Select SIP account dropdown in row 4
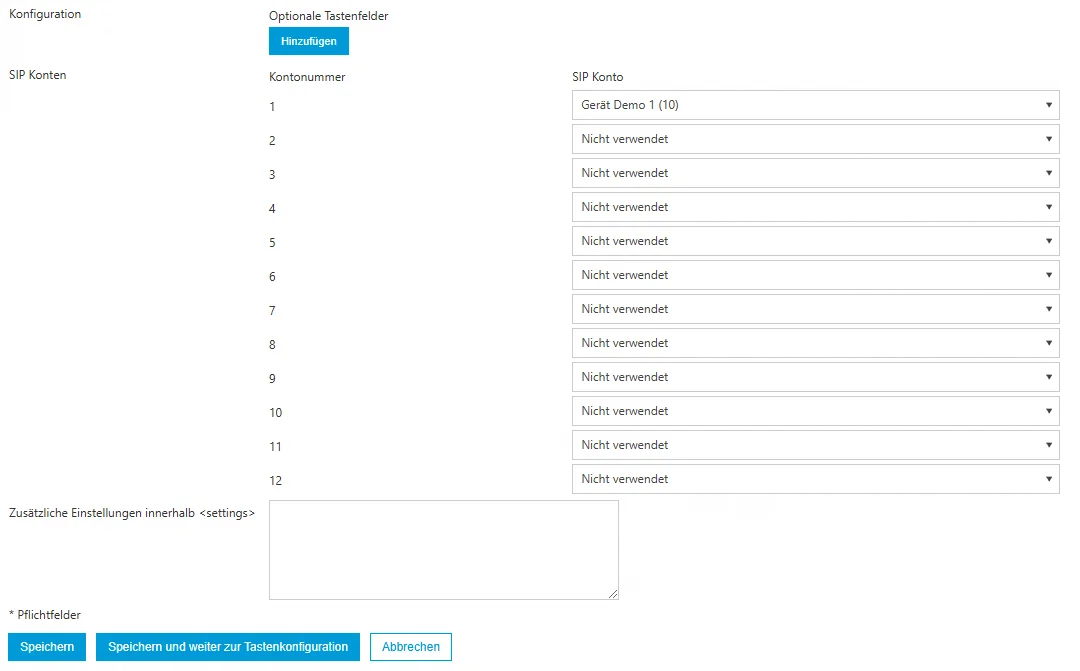Image resolution: width=1080 pixels, height=671 pixels. tap(814, 207)
